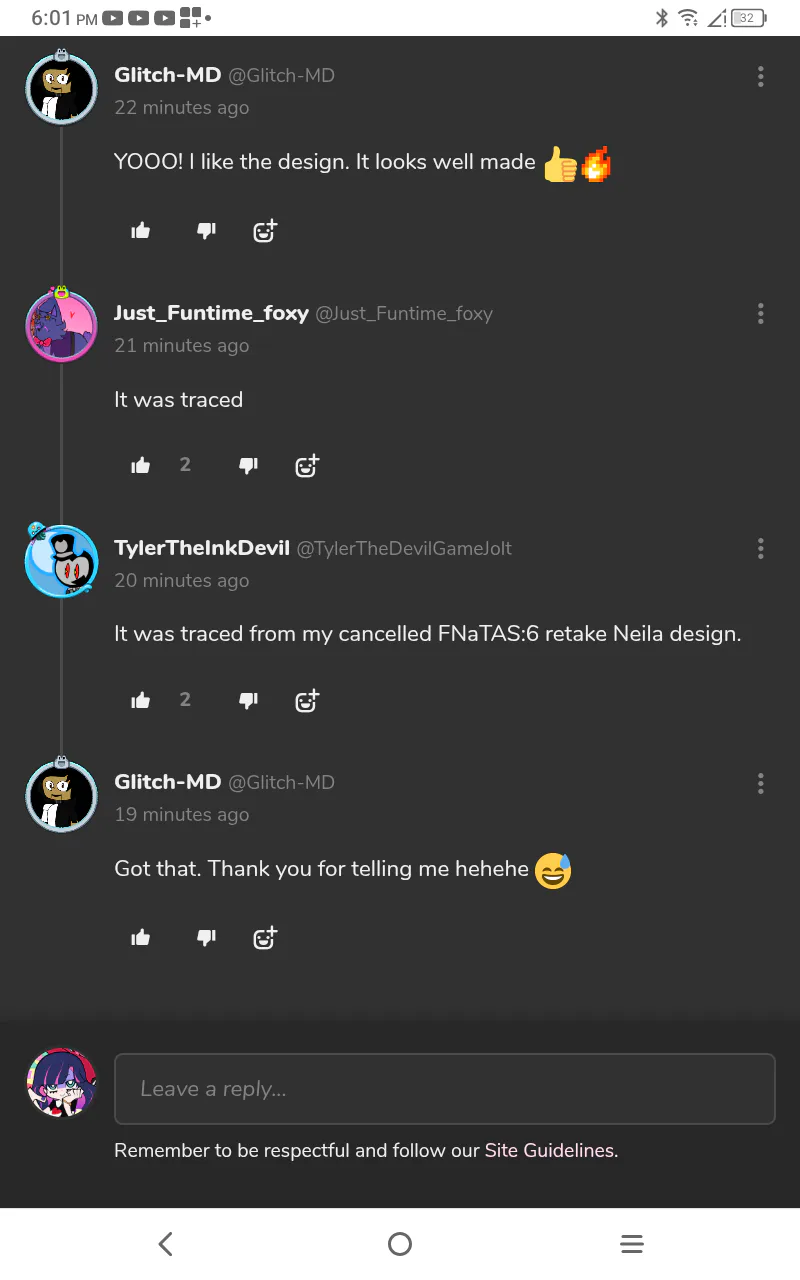Viewport: 800px width, 1280px height.
Task: Dislike Glitch-MD's "YOOO!" comment
Action: [x=206, y=231]
